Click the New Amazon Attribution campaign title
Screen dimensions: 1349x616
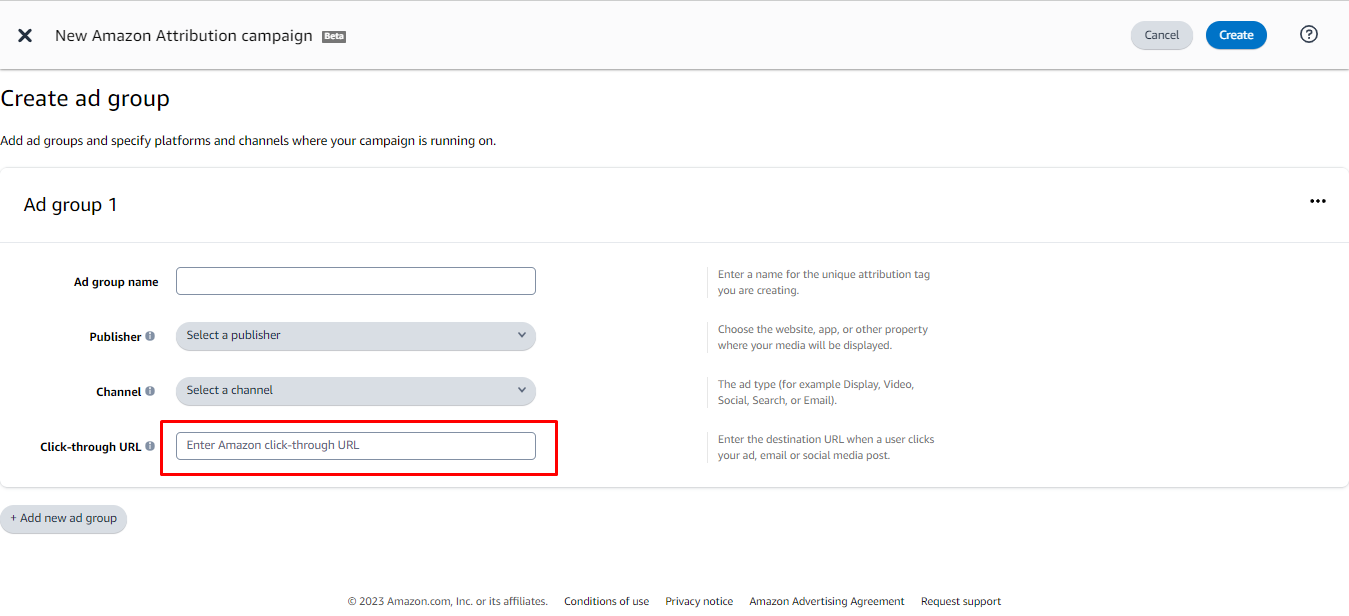pyautogui.click(x=184, y=36)
